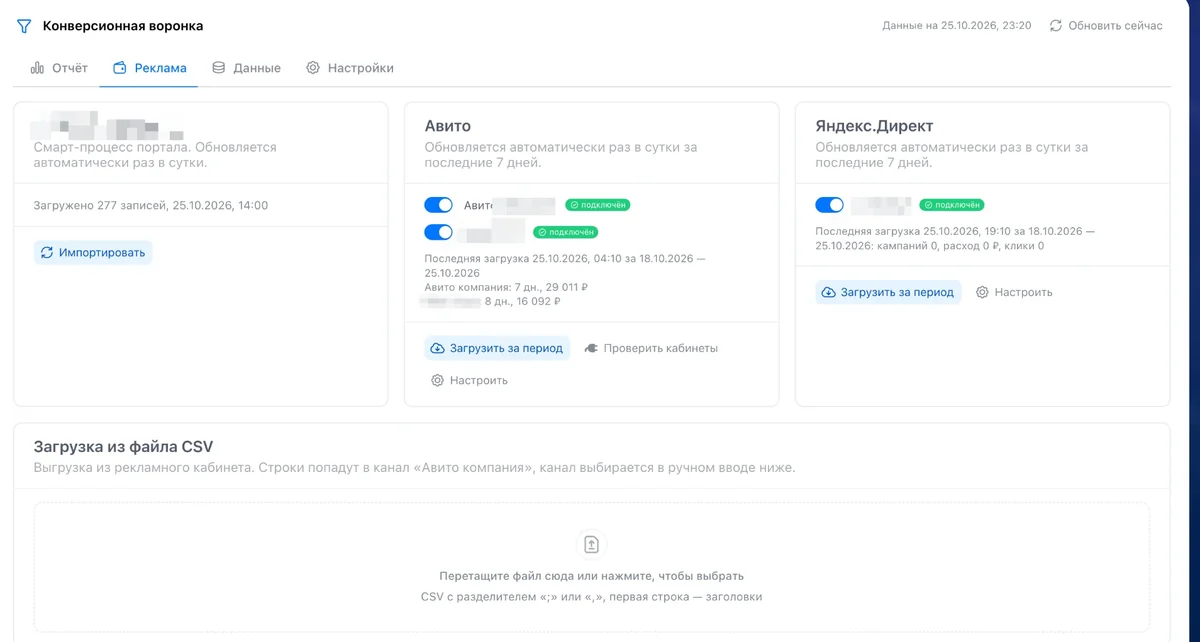Open the Настройки tab
This screenshot has height=642, width=1200.
tap(350, 68)
